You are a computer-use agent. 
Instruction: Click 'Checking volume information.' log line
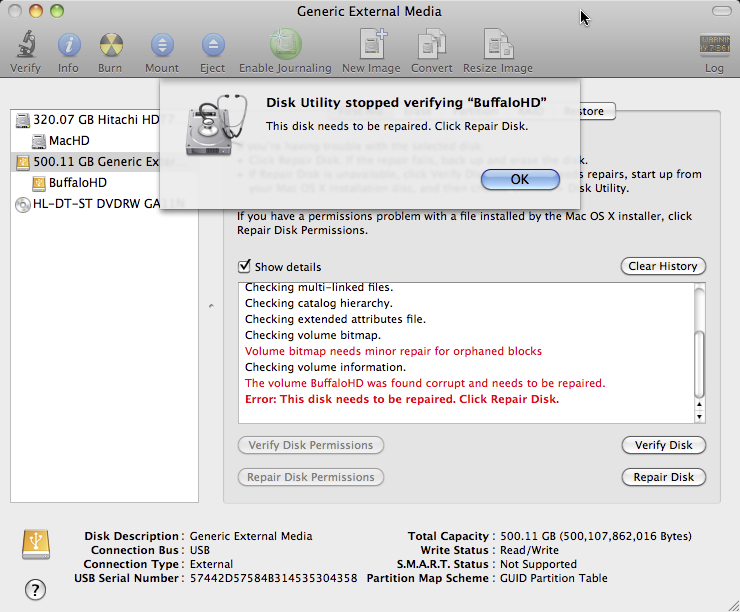click(325, 367)
